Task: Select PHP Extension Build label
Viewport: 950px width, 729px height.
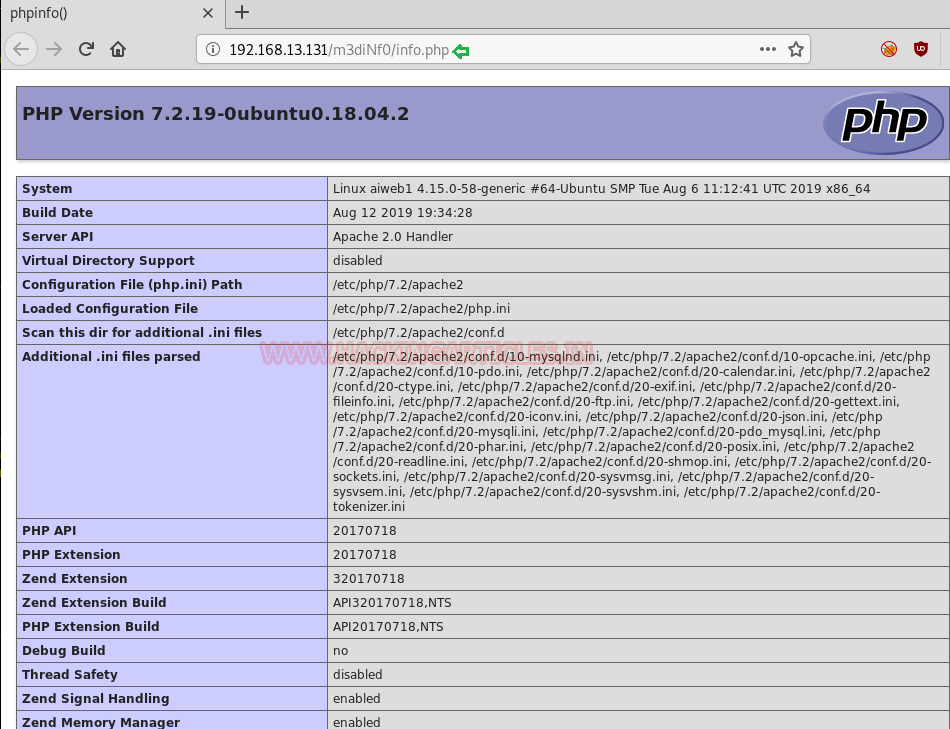Action: point(90,626)
